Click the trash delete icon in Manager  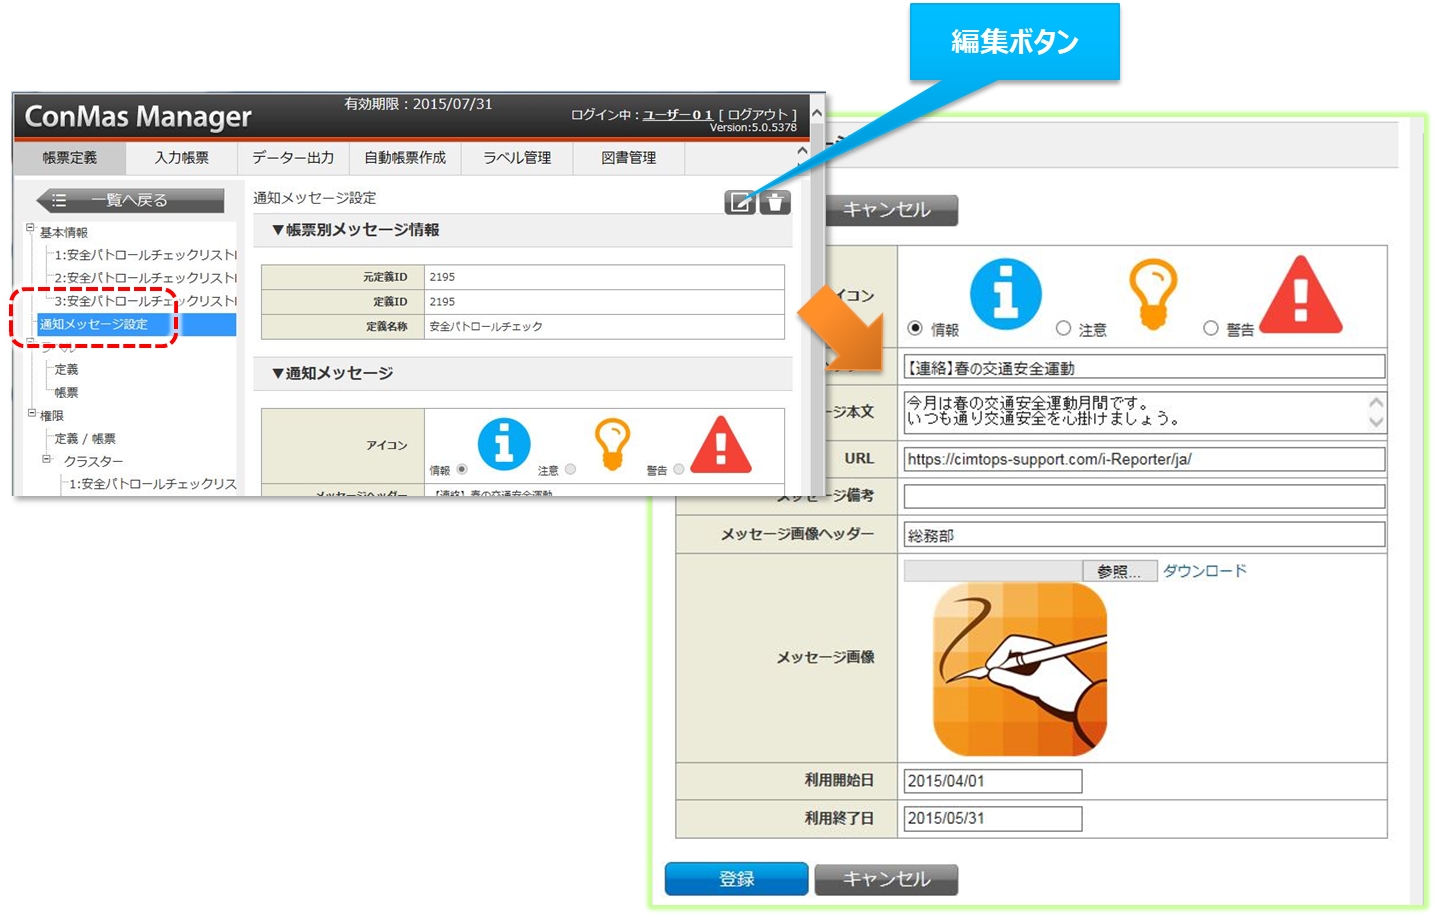pos(775,203)
